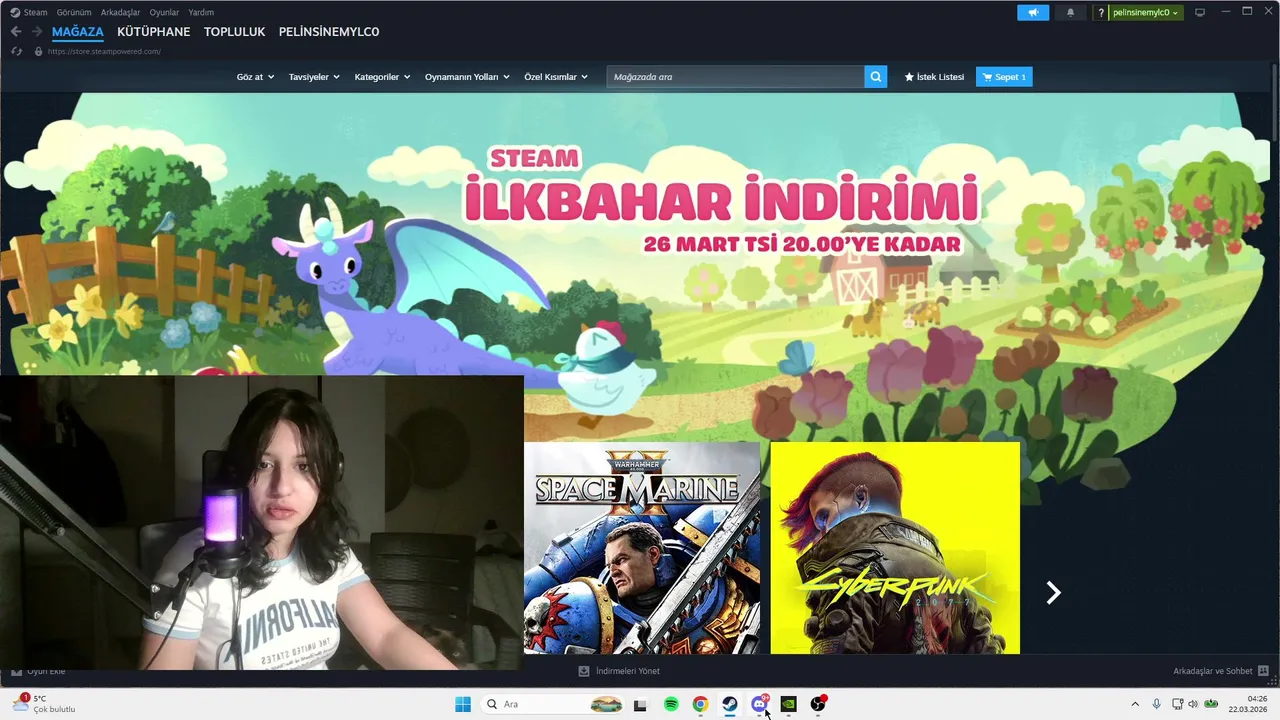
Task: Click the Windows taskbar Ara search box
Action: coord(552,704)
